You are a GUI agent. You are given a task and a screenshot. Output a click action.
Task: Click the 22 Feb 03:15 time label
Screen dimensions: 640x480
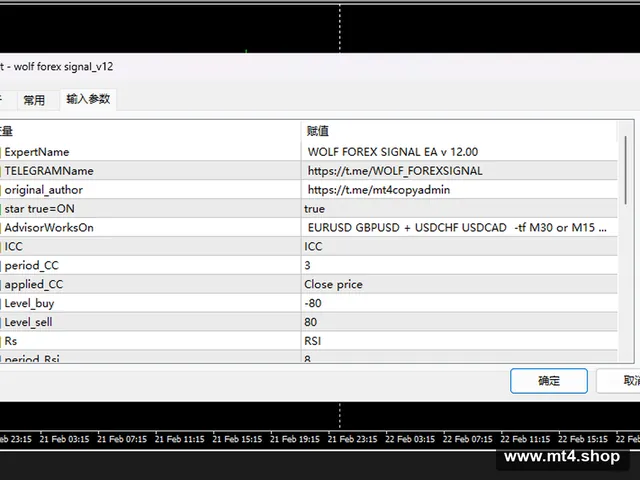click(x=410, y=439)
